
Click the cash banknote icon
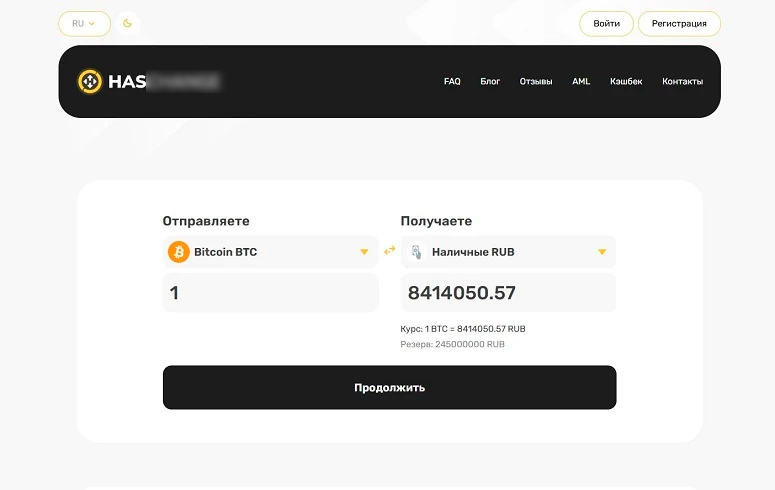pyautogui.click(x=416, y=252)
